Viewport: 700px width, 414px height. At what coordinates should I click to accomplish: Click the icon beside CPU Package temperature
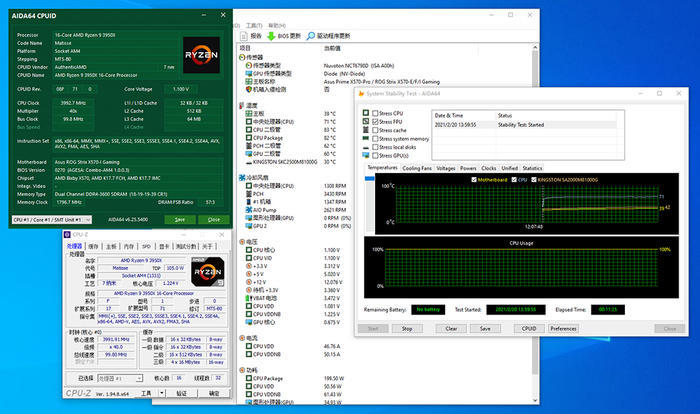pos(249,138)
